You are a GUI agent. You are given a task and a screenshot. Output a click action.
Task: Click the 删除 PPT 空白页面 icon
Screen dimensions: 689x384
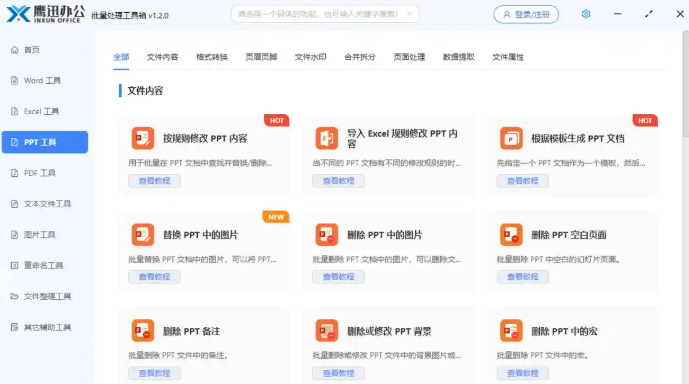[x=511, y=235]
